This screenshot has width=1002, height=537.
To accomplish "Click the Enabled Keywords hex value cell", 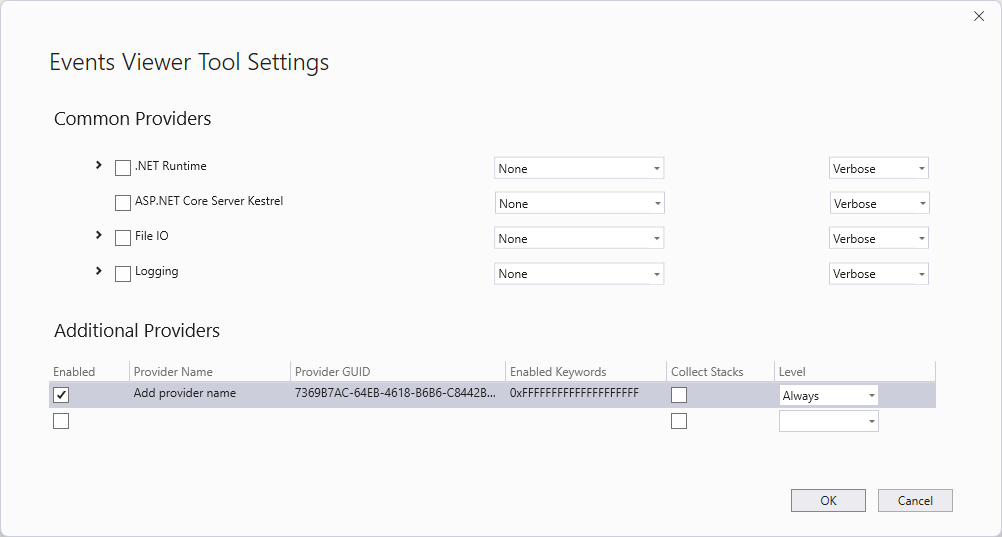I will tap(574, 394).
